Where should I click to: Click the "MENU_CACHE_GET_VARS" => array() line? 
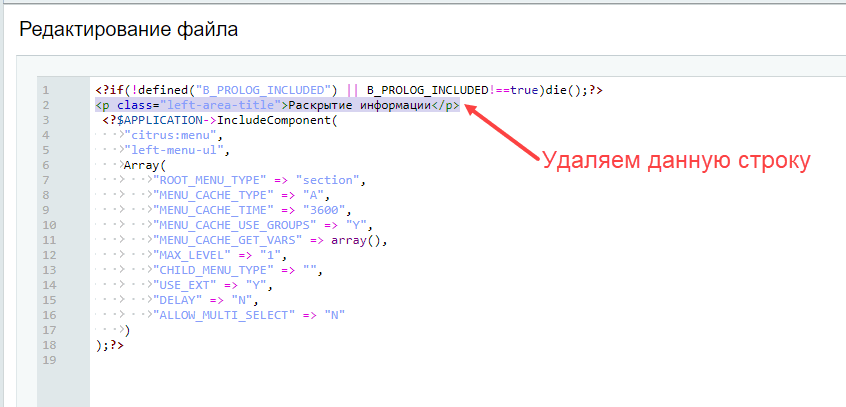[x=270, y=240]
